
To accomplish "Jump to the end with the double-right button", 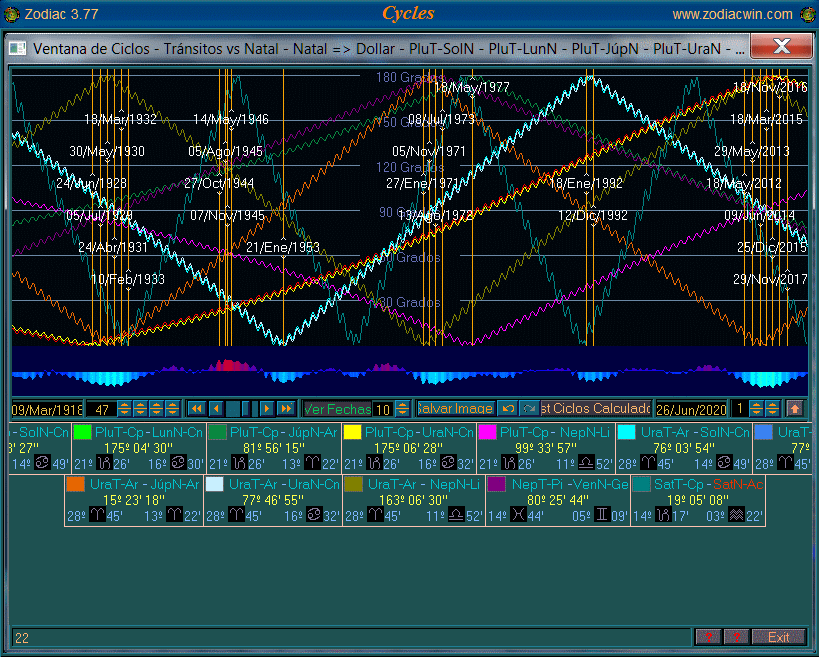I will click(x=287, y=409).
